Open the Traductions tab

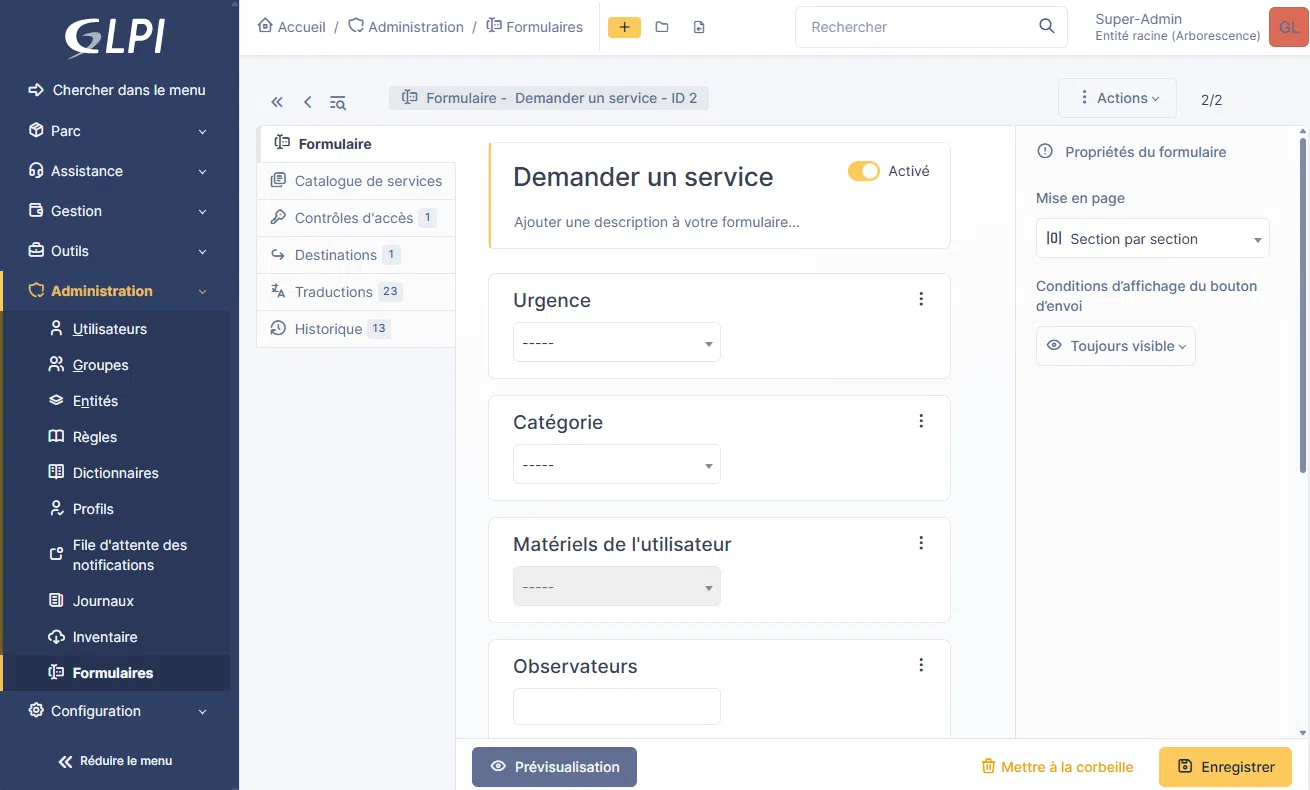tap(334, 292)
